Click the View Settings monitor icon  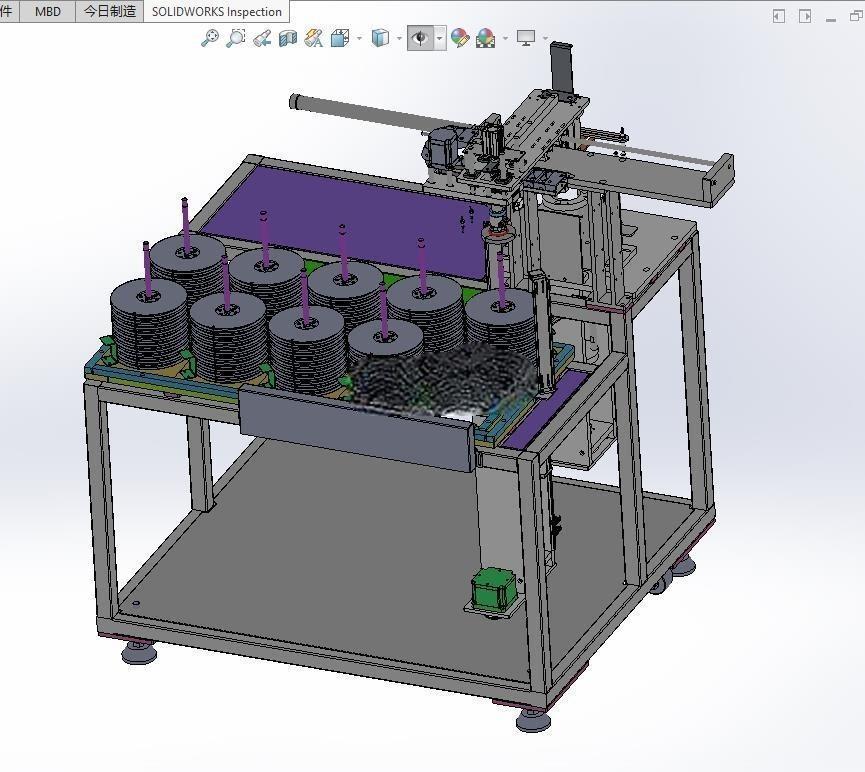click(x=526, y=38)
